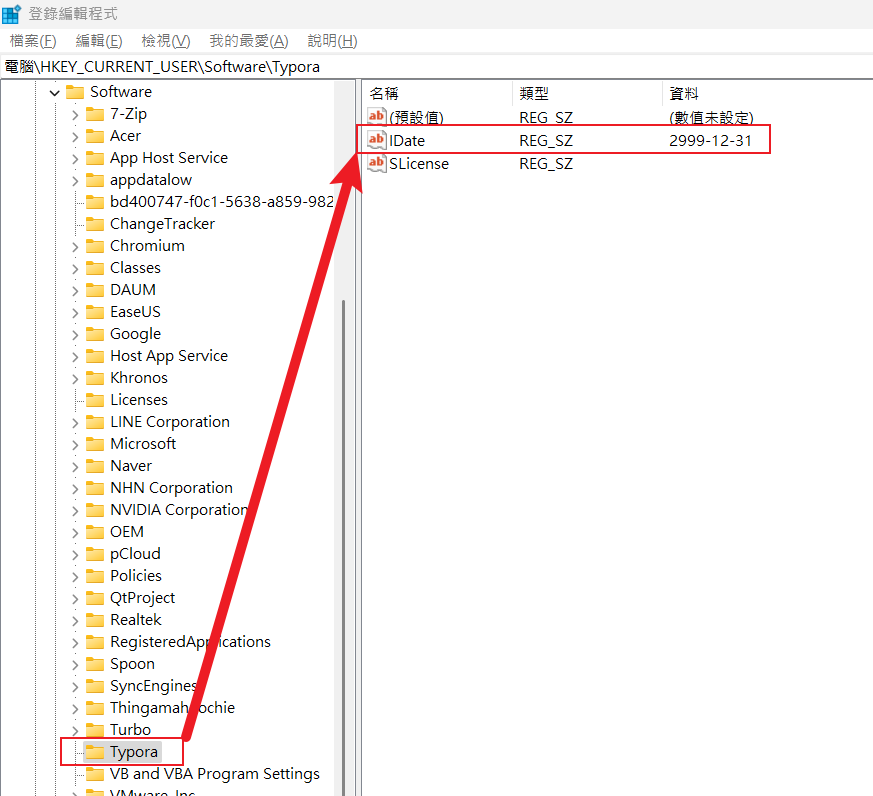Click the NVIDIA Corporation folder icon
873x796 pixels.
(95, 510)
